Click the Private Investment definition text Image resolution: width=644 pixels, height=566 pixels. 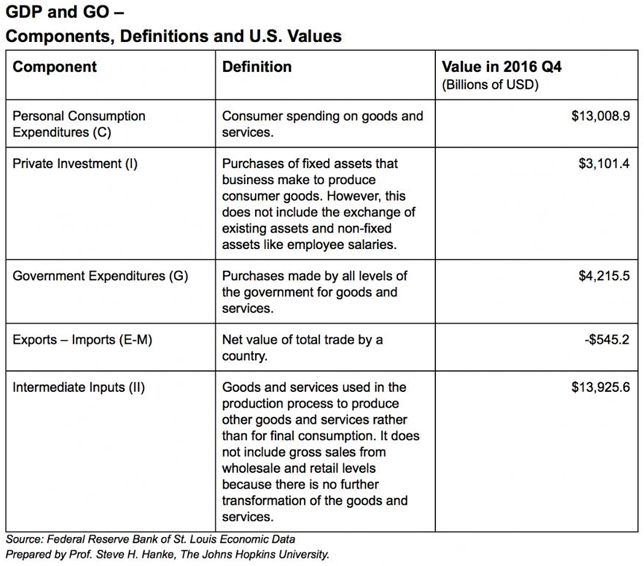[x=319, y=204]
